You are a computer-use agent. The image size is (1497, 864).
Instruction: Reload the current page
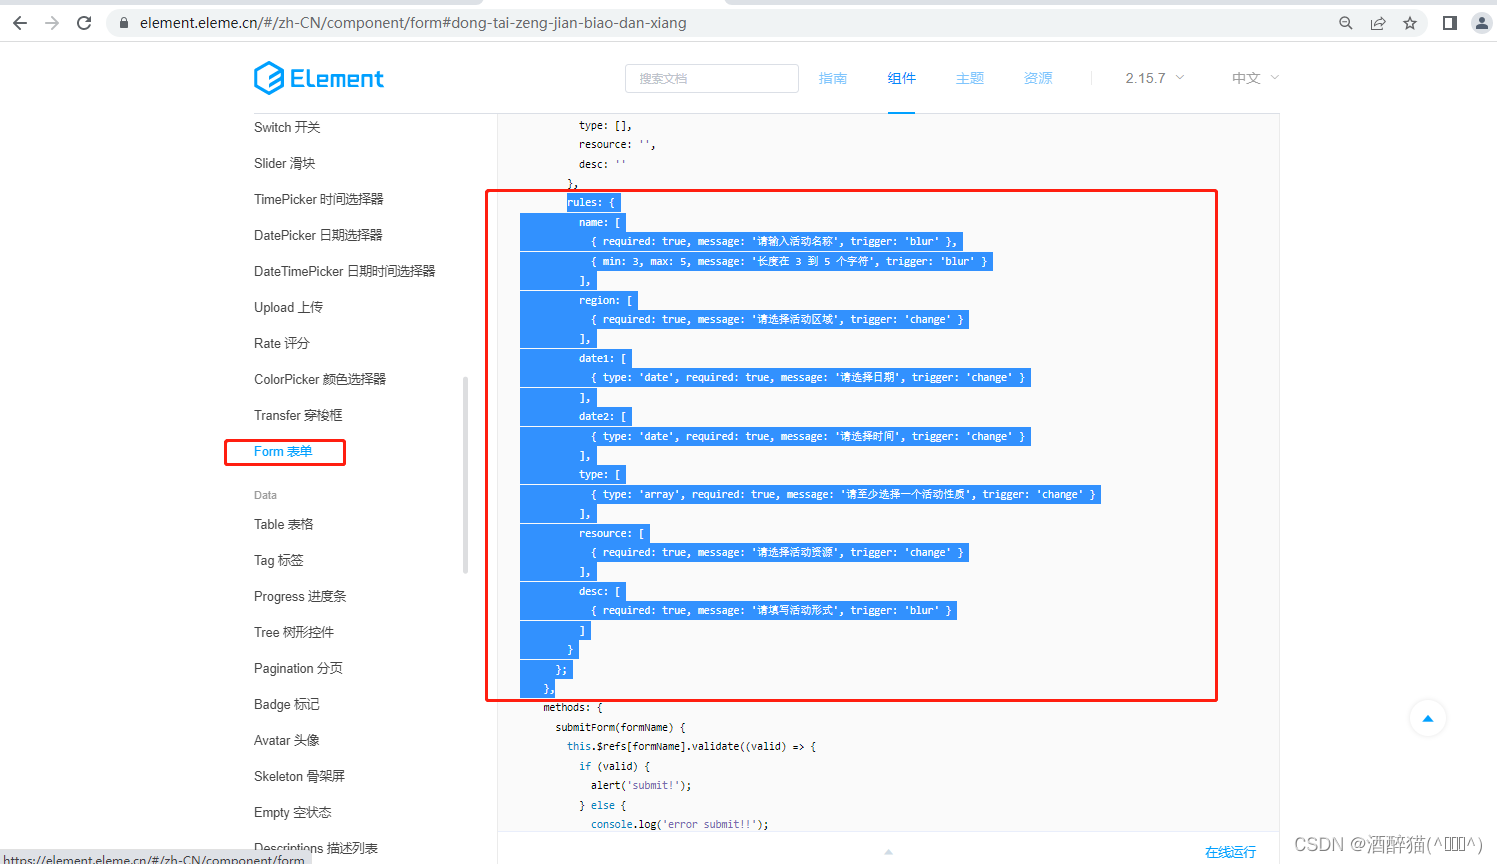[x=84, y=23]
